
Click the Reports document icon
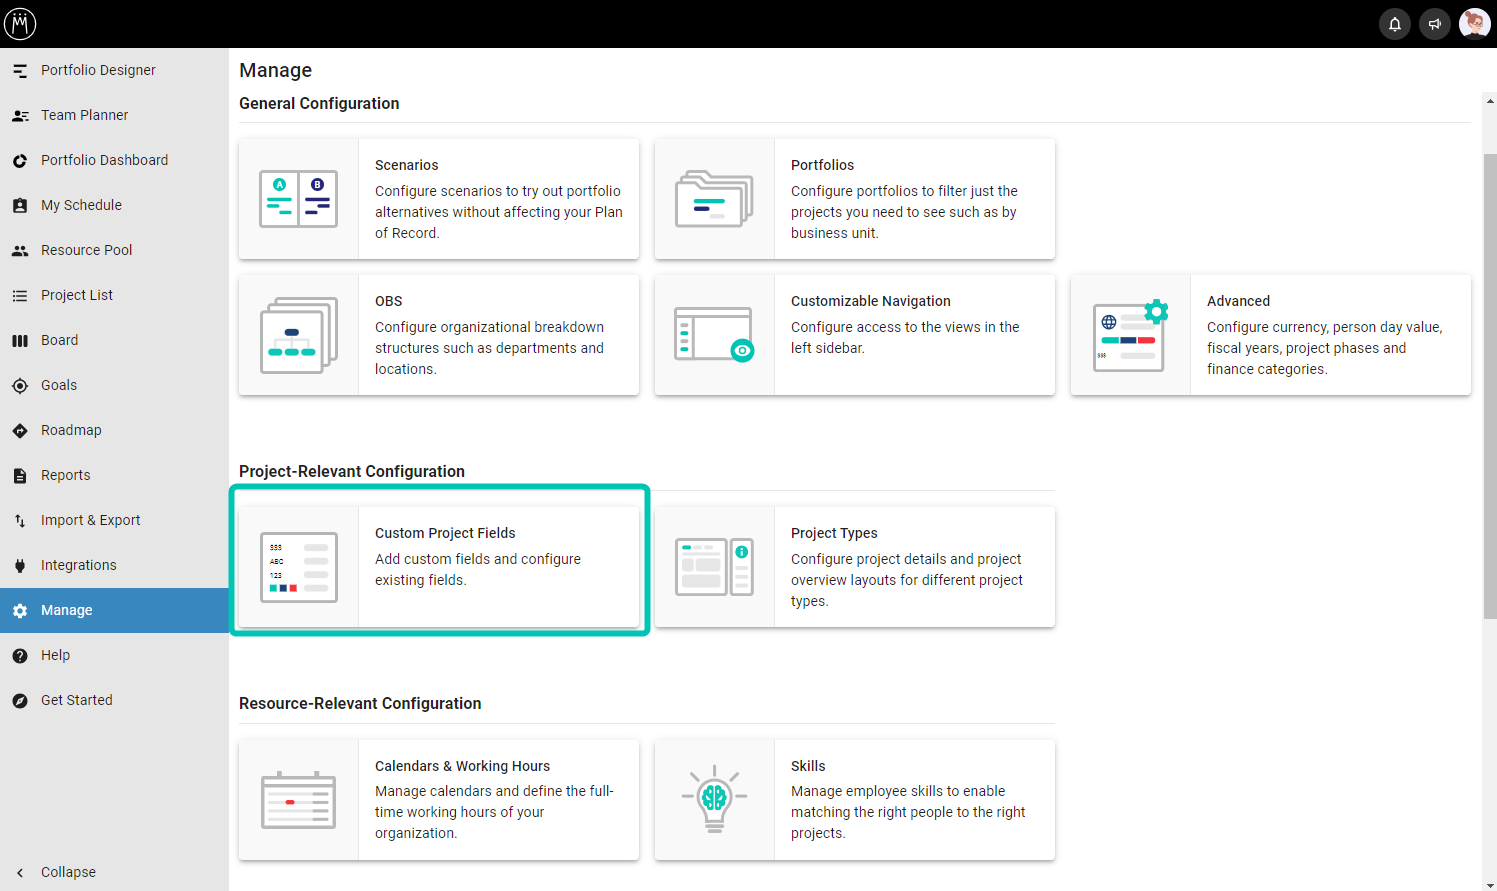point(20,476)
